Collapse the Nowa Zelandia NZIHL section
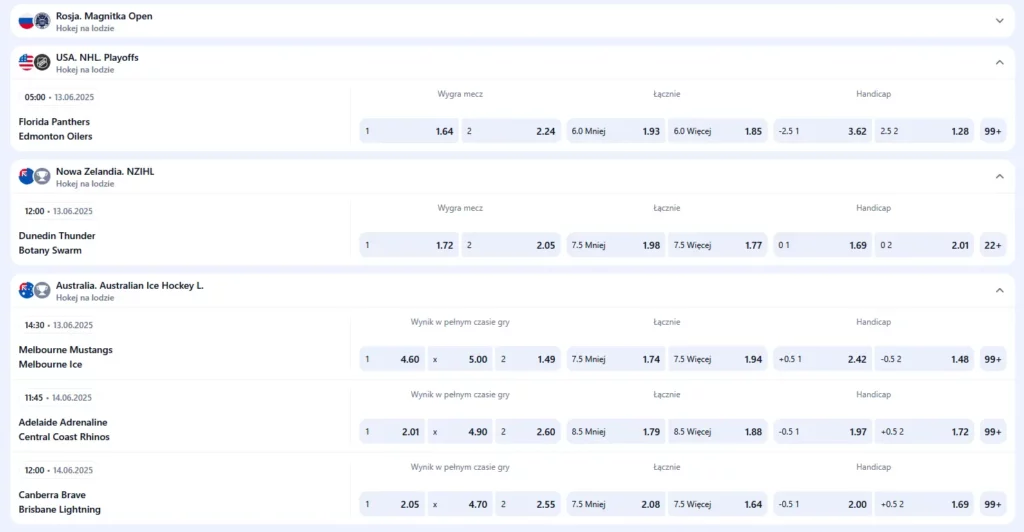The height and width of the screenshot is (532, 1024). pyautogui.click(x=999, y=176)
